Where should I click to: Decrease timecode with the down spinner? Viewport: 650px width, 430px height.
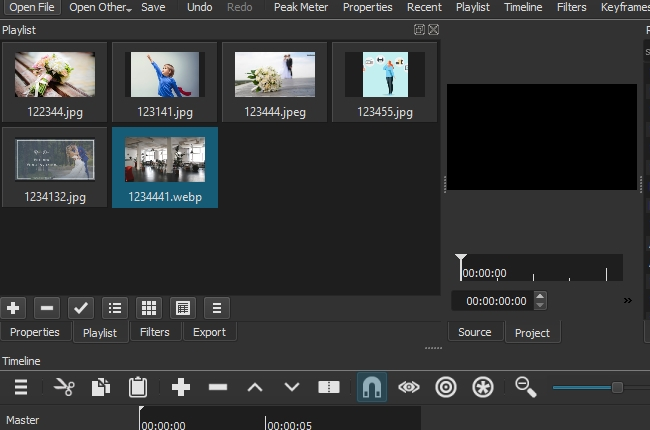tap(540, 306)
